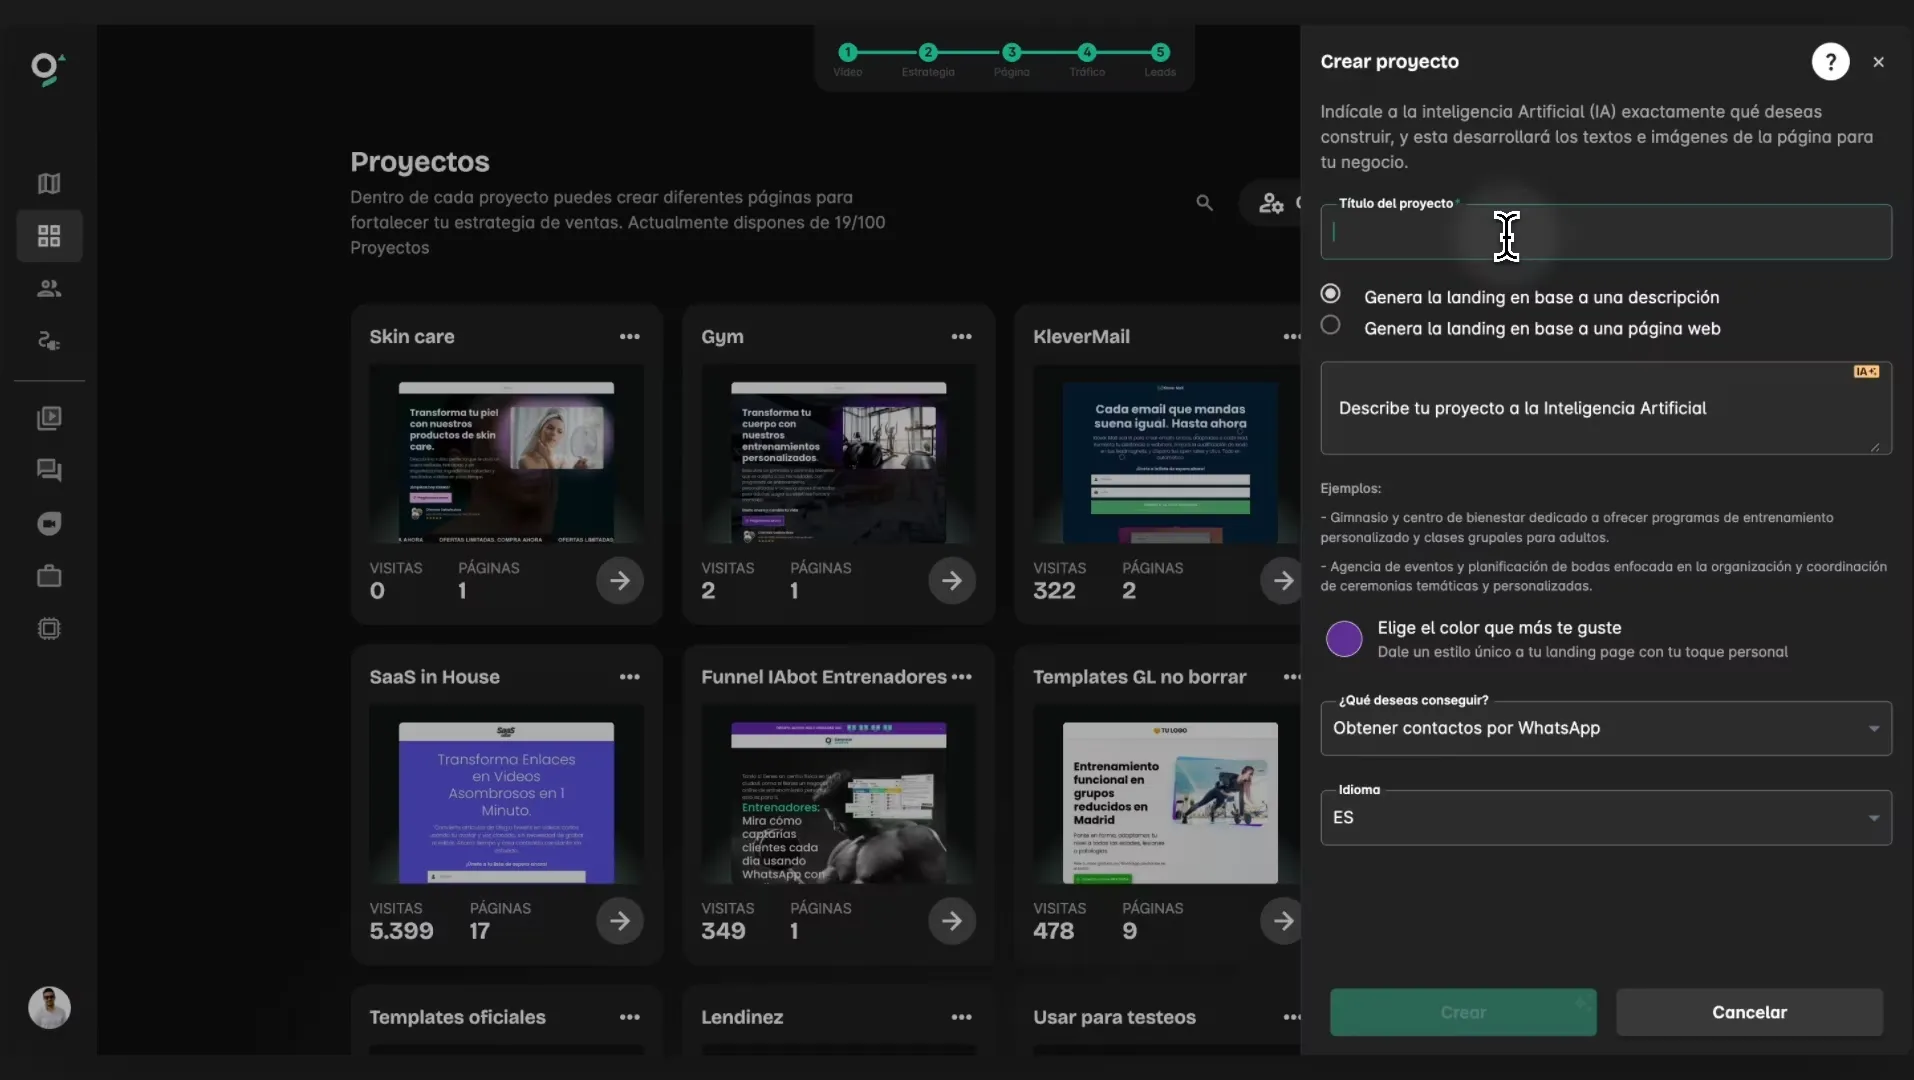Expand the Idioma dropdown

point(1606,818)
